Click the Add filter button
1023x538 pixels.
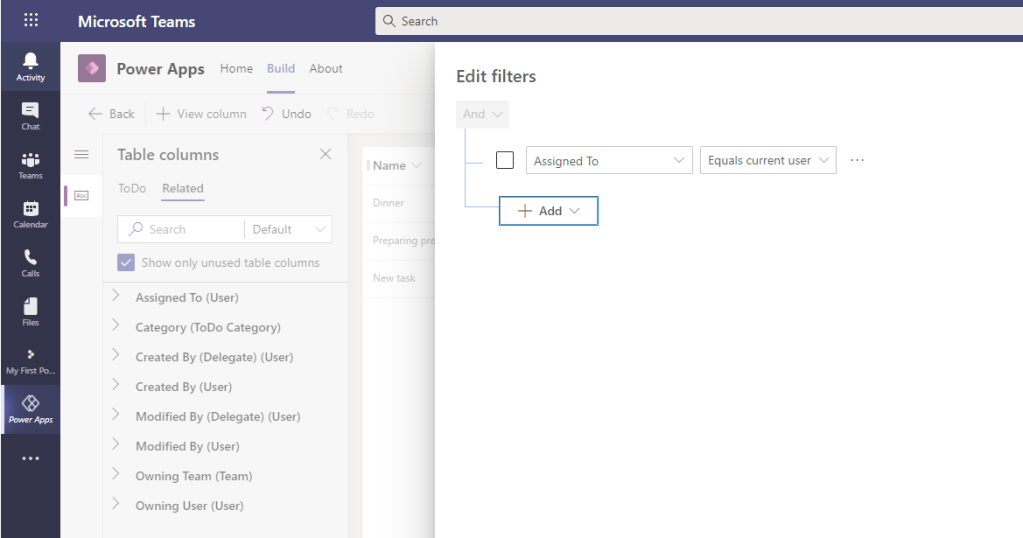[548, 211]
